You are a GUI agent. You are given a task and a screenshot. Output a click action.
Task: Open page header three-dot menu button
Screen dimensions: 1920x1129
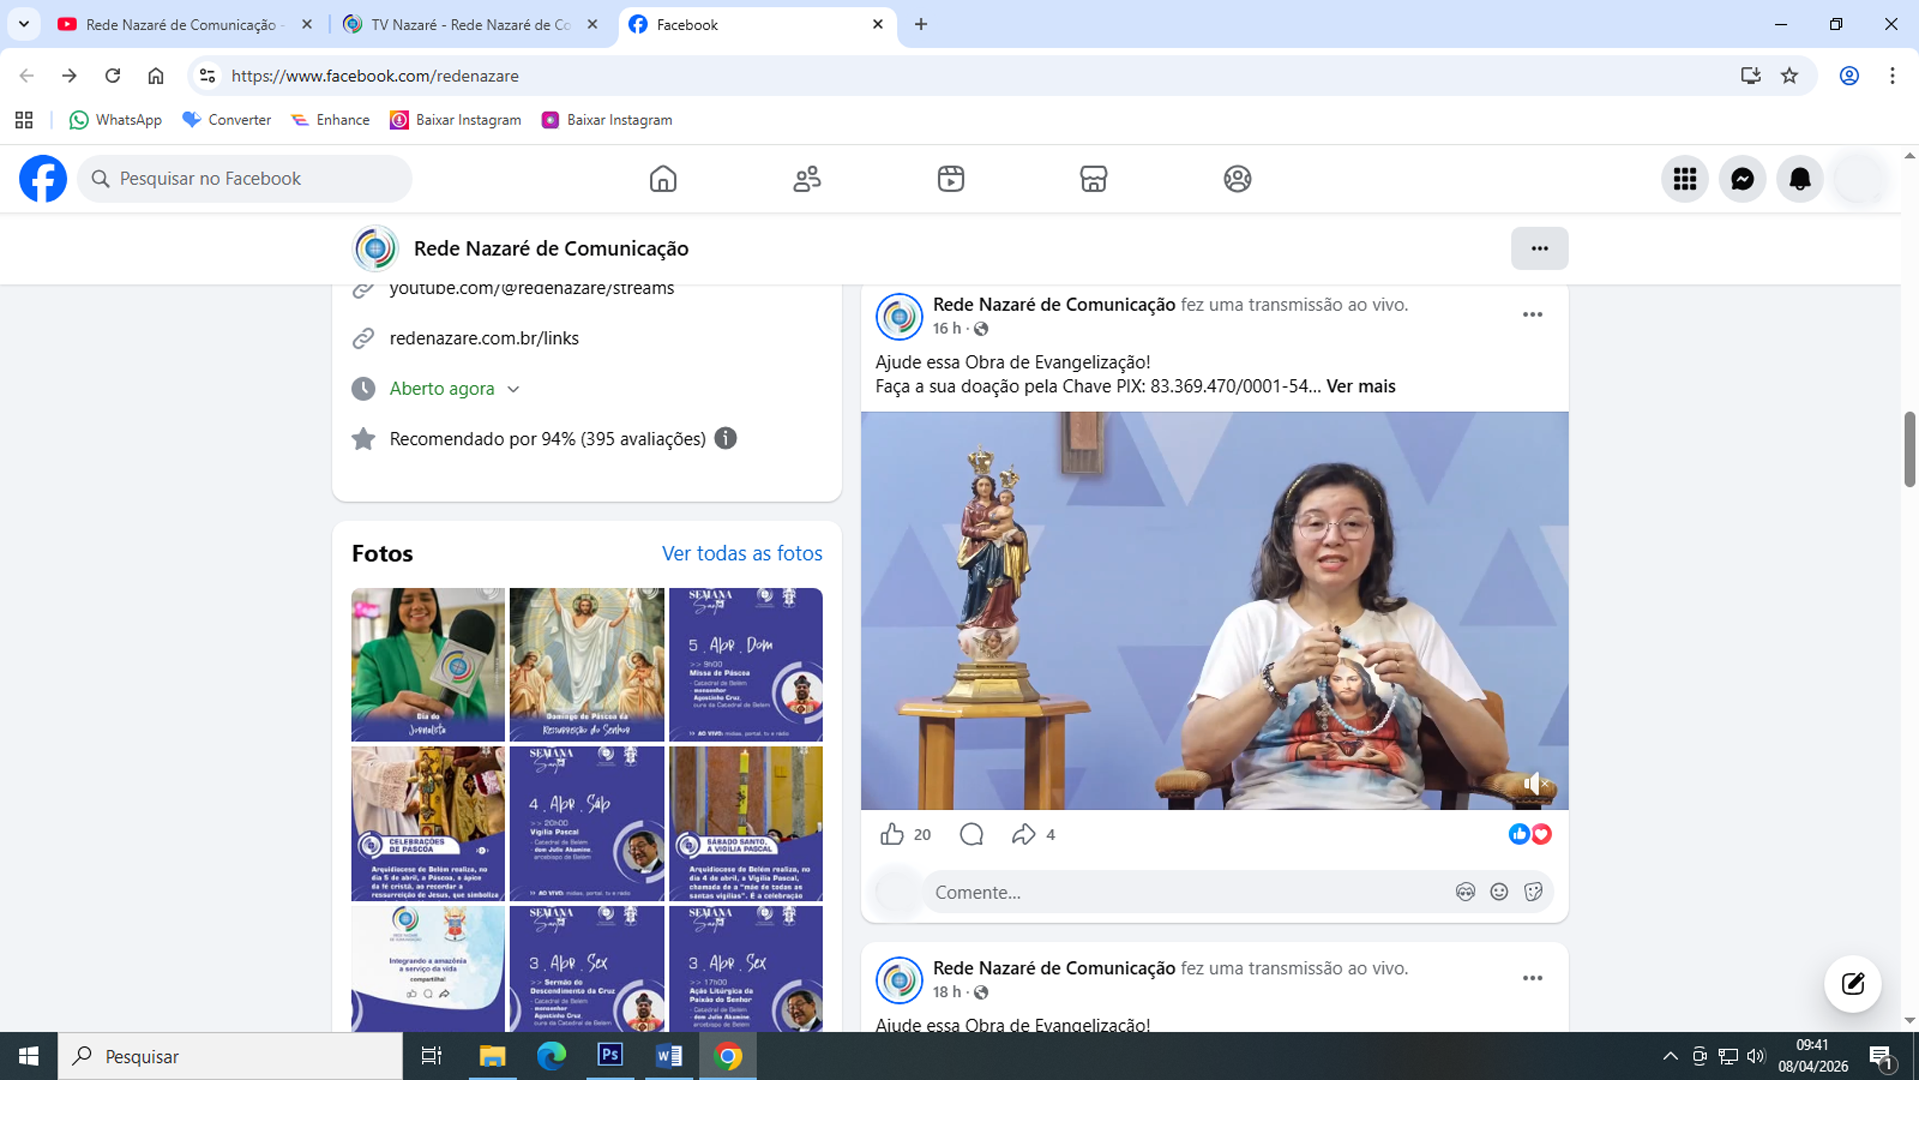pyautogui.click(x=1539, y=248)
